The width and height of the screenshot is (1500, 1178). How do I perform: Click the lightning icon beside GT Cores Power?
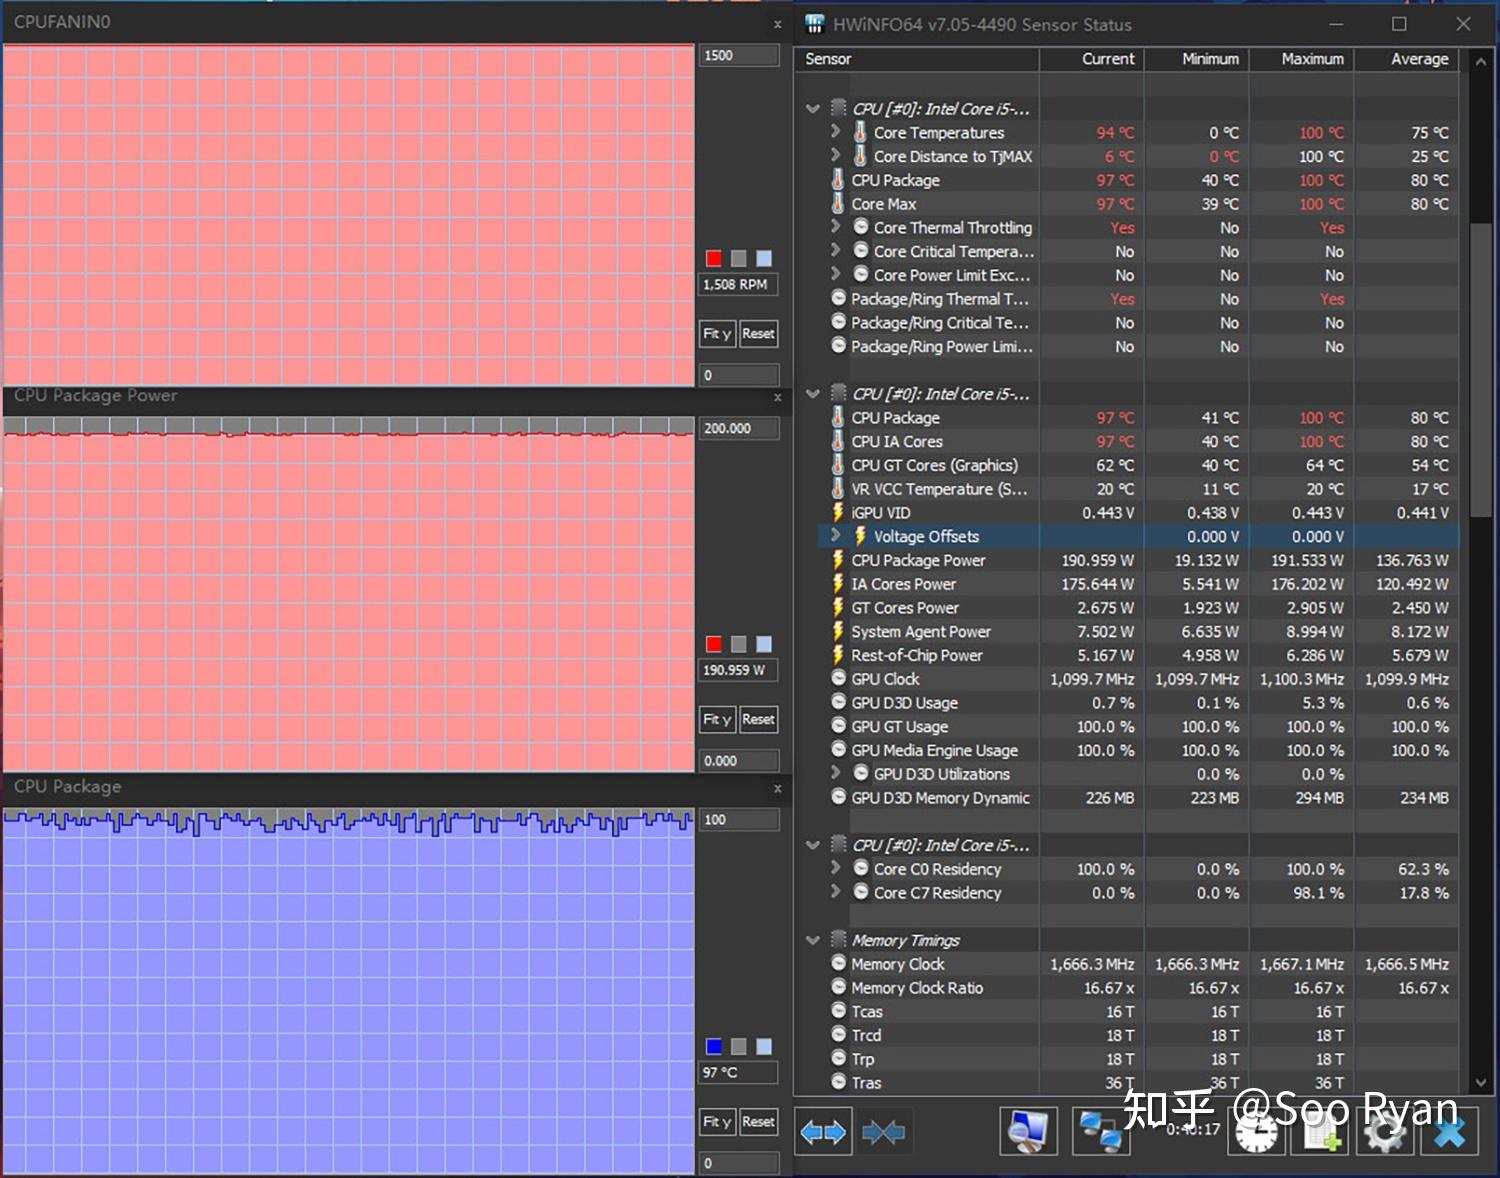(x=838, y=608)
